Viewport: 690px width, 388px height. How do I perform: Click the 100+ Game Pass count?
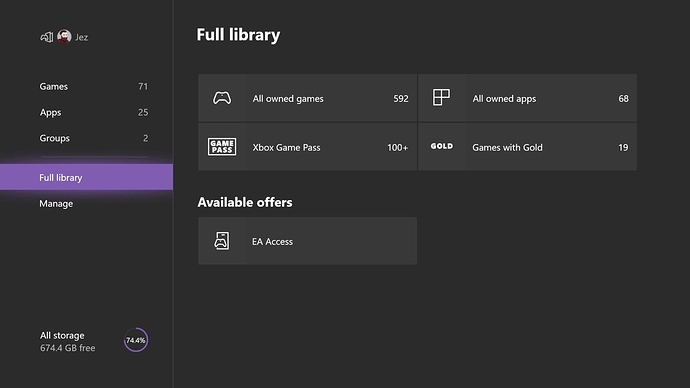397,147
